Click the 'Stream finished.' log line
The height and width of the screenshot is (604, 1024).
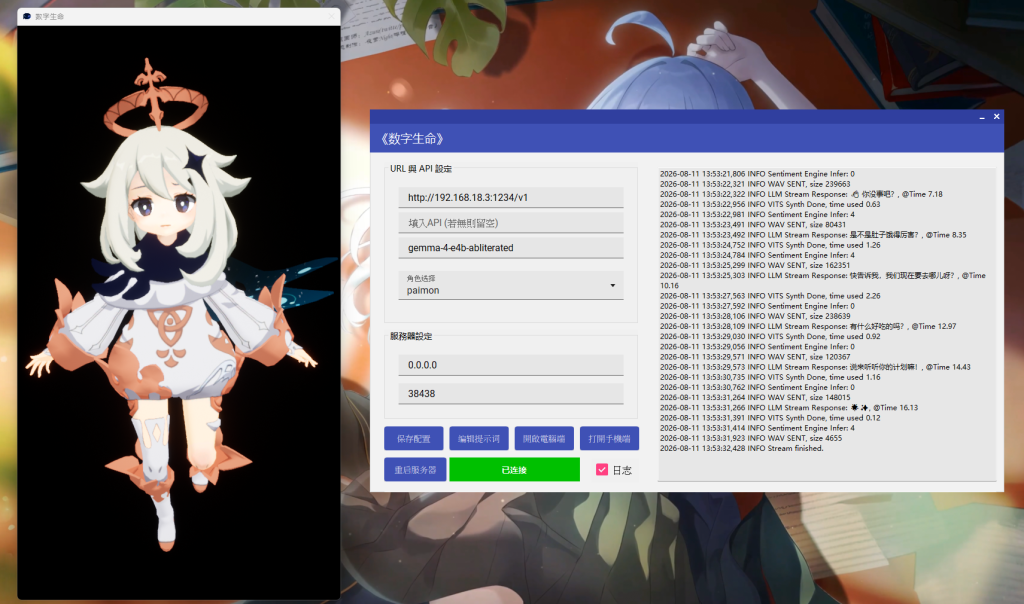click(741, 449)
